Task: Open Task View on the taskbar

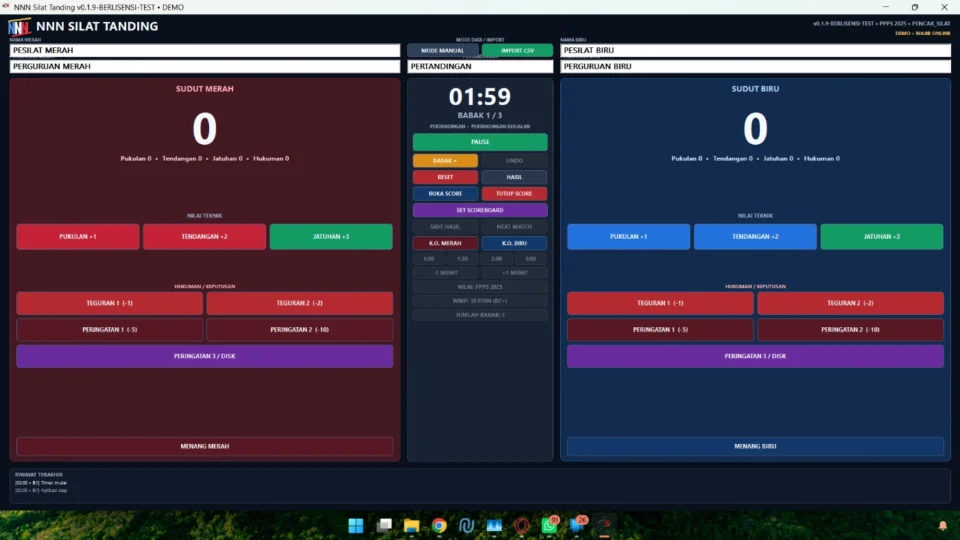Action: (x=384, y=525)
